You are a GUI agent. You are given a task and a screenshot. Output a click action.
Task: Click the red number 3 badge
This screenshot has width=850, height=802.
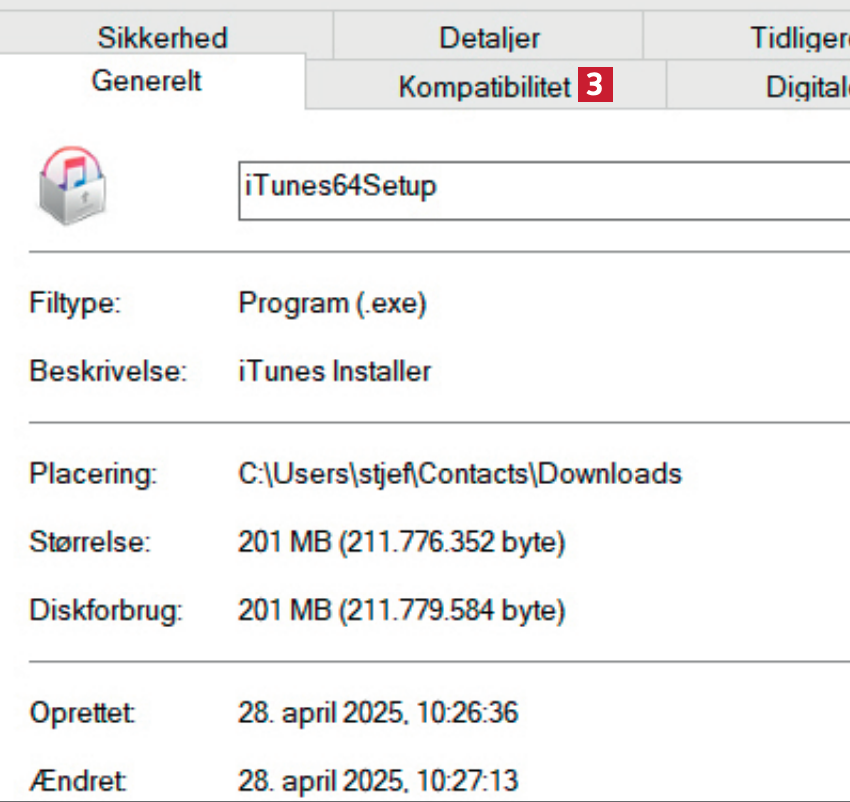click(x=594, y=86)
